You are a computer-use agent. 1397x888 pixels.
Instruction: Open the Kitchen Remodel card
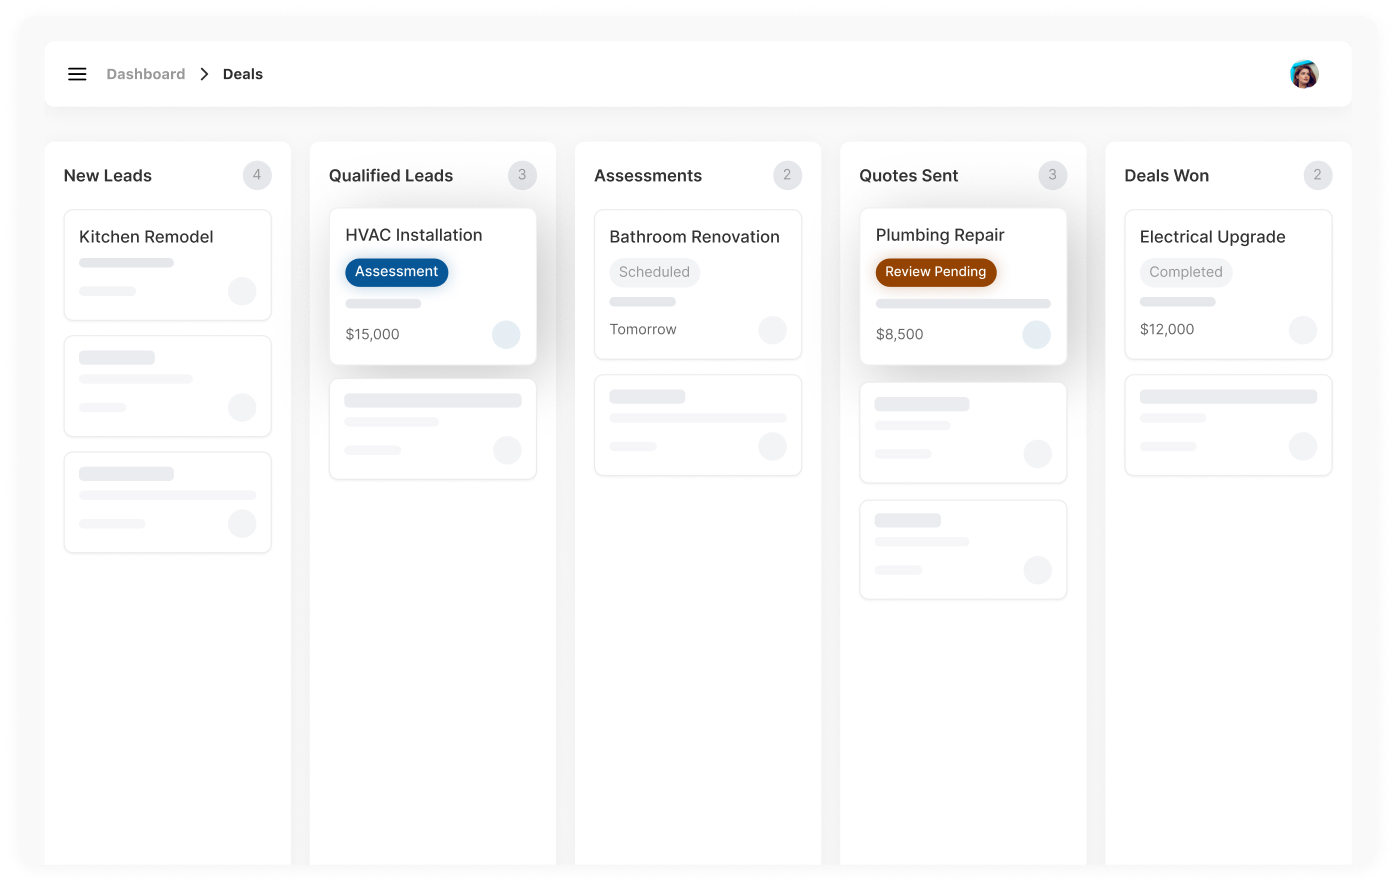click(146, 237)
